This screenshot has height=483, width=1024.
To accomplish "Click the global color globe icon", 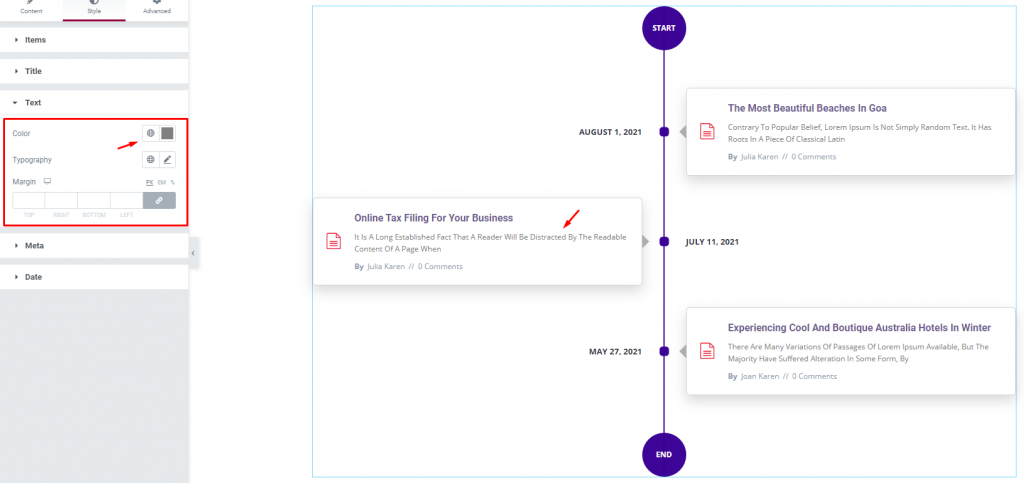I will point(151,133).
